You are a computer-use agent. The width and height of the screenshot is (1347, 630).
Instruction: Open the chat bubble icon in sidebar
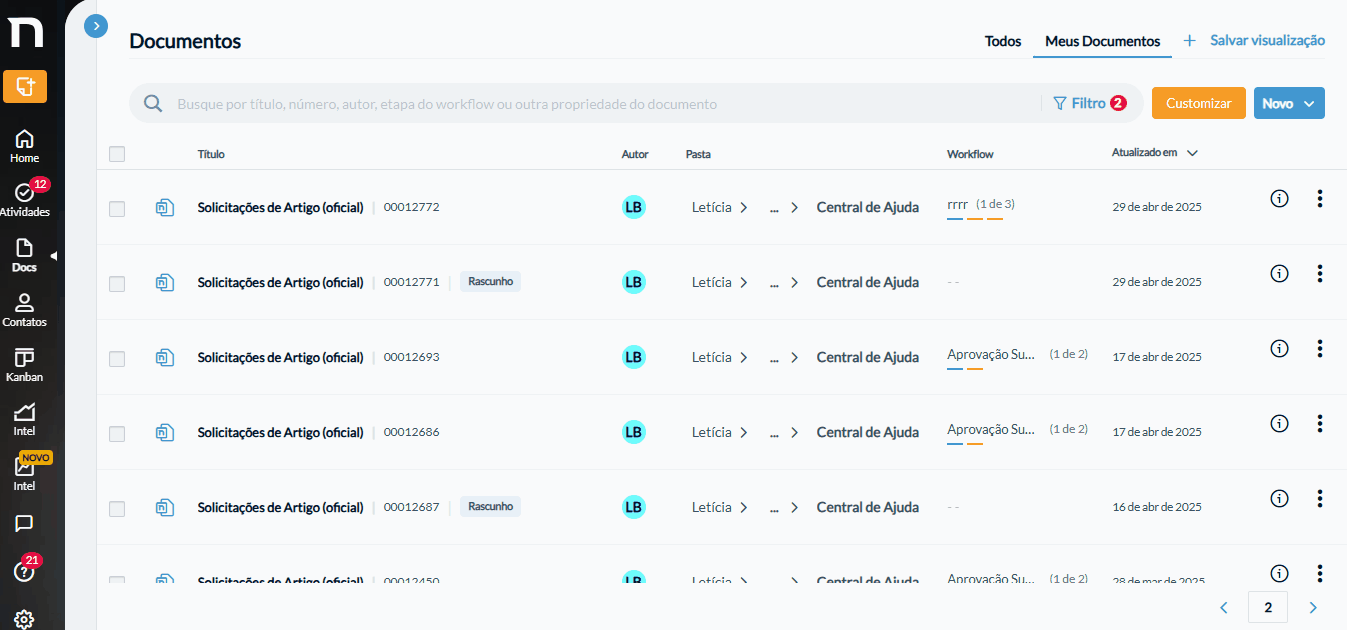pos(25,523)
